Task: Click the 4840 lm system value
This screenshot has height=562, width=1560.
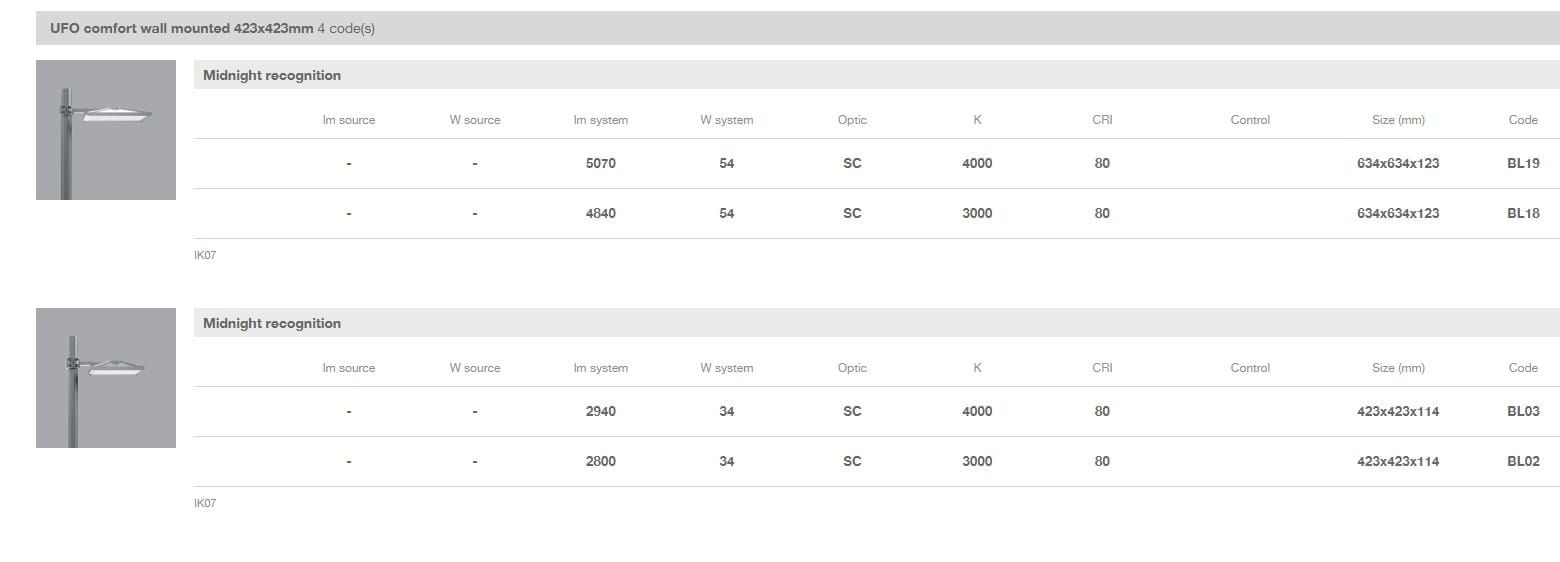Action: pyautogui.click(x=600, y=213)
